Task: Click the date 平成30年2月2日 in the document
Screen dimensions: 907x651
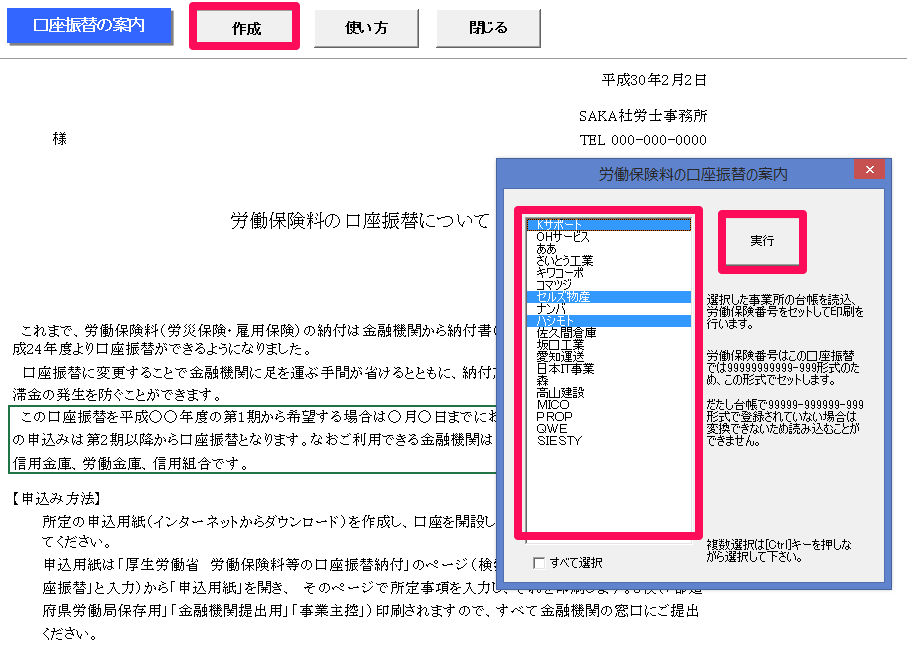Action: tap(654, 80)
